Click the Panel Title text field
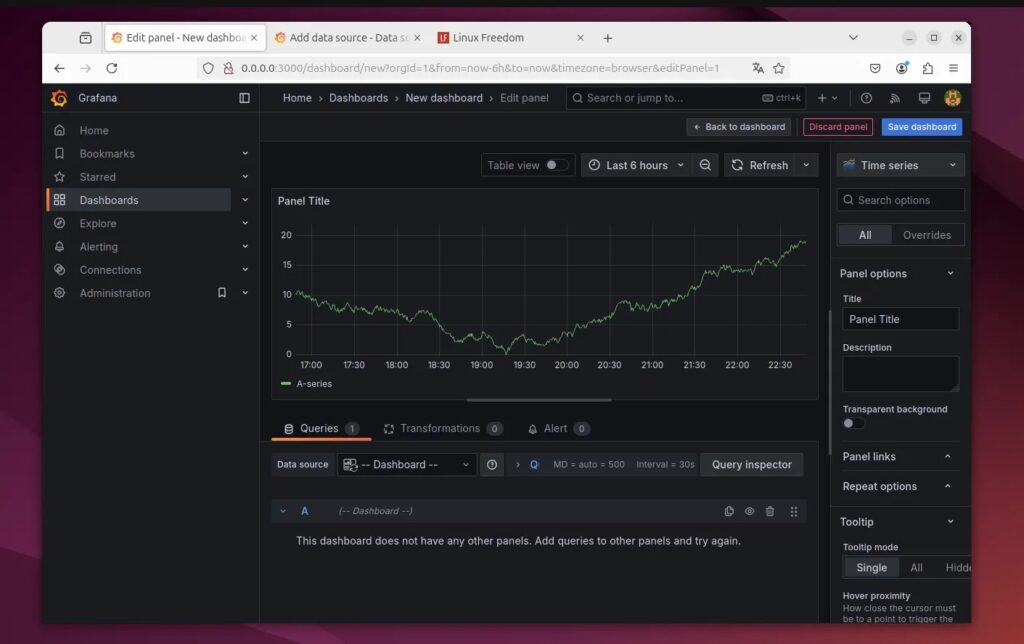Image resolution: width=1024 pixels, height=644 pixels. point(900,318)
